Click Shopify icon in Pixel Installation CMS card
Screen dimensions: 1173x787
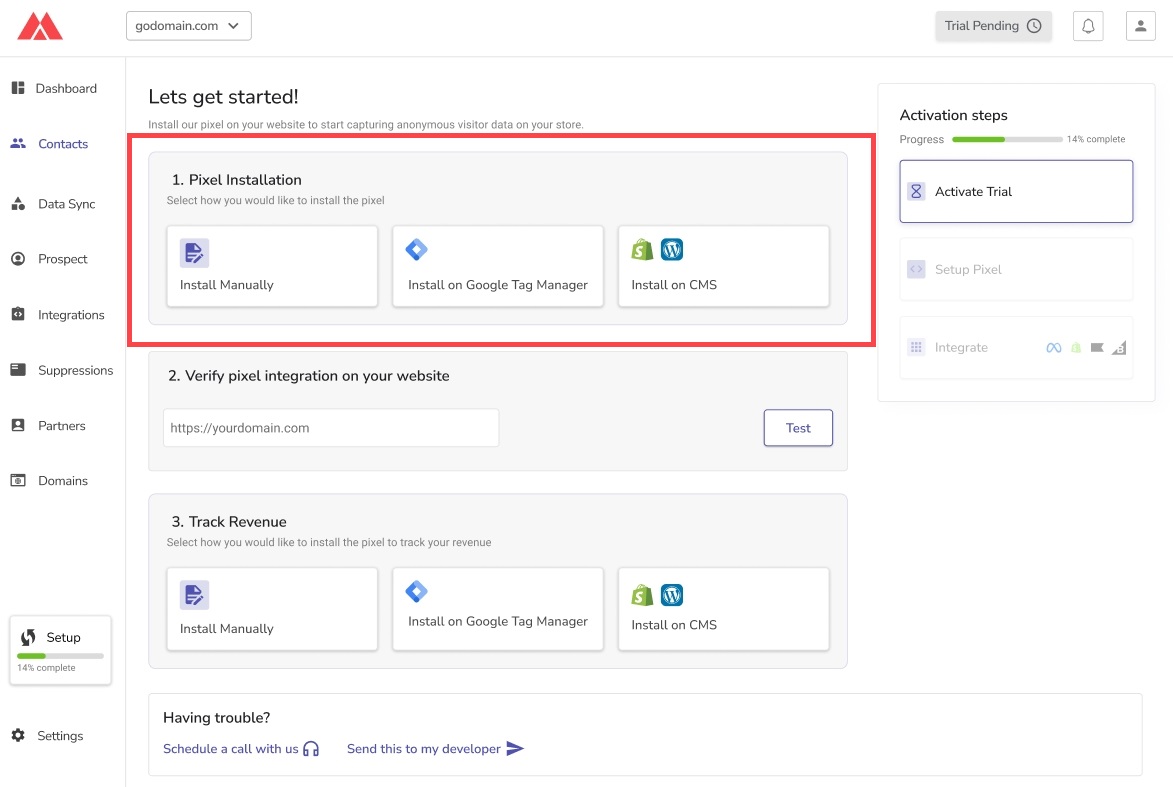643,249
